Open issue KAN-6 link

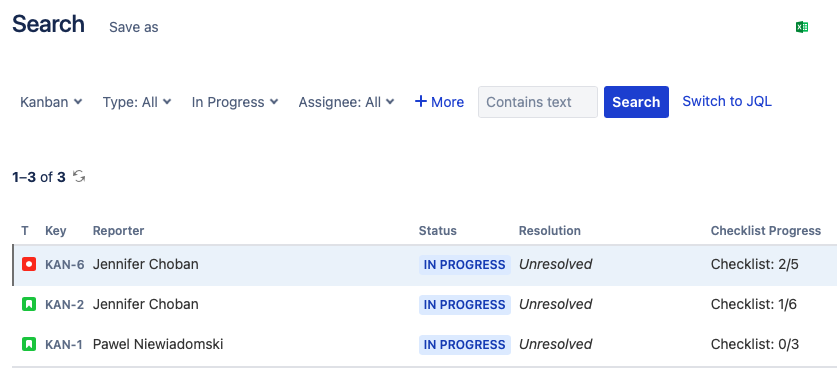65,265
